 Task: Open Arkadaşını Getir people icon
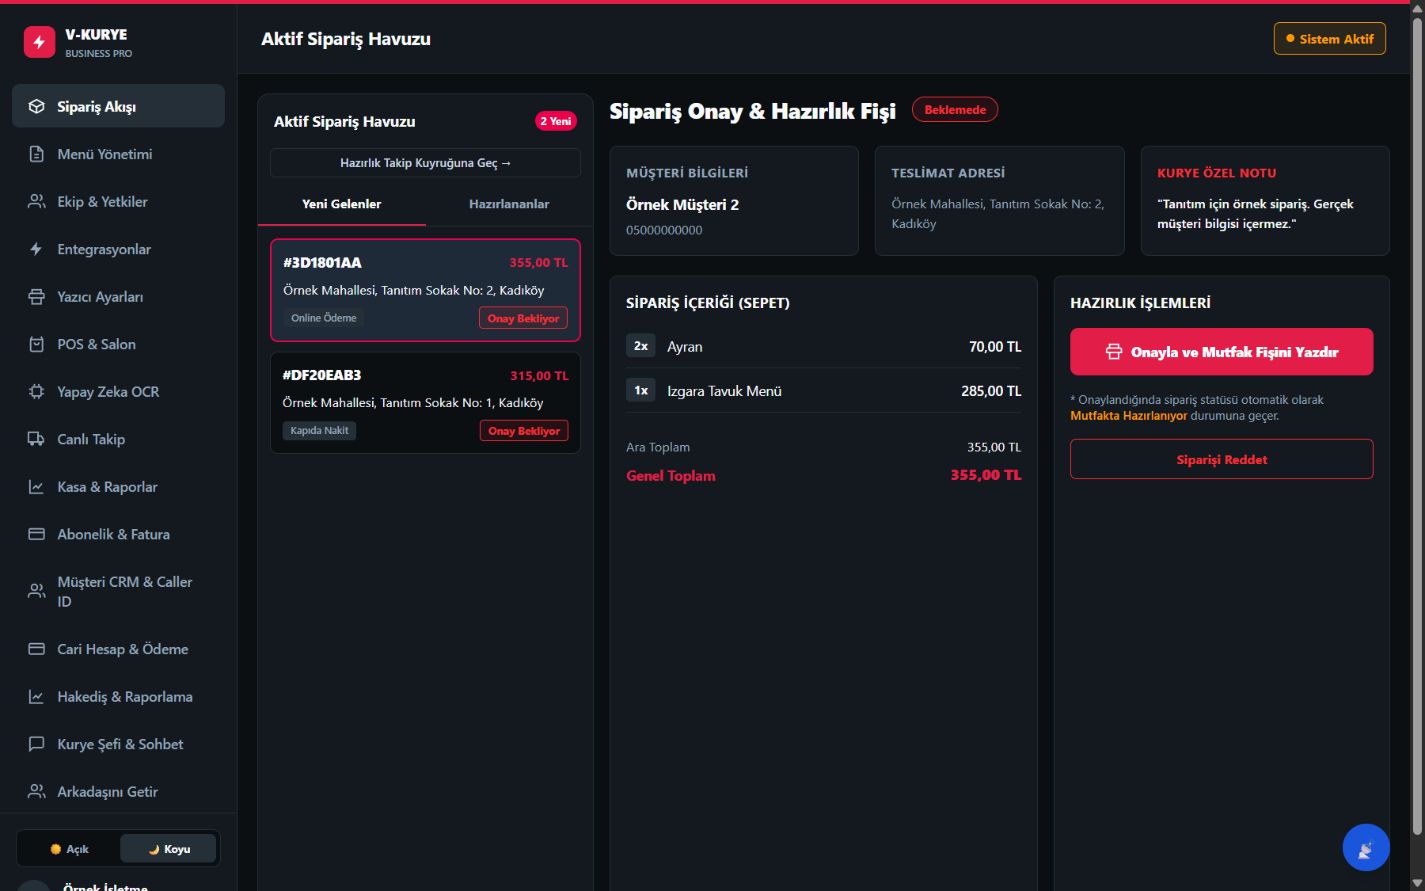(37, 792)
